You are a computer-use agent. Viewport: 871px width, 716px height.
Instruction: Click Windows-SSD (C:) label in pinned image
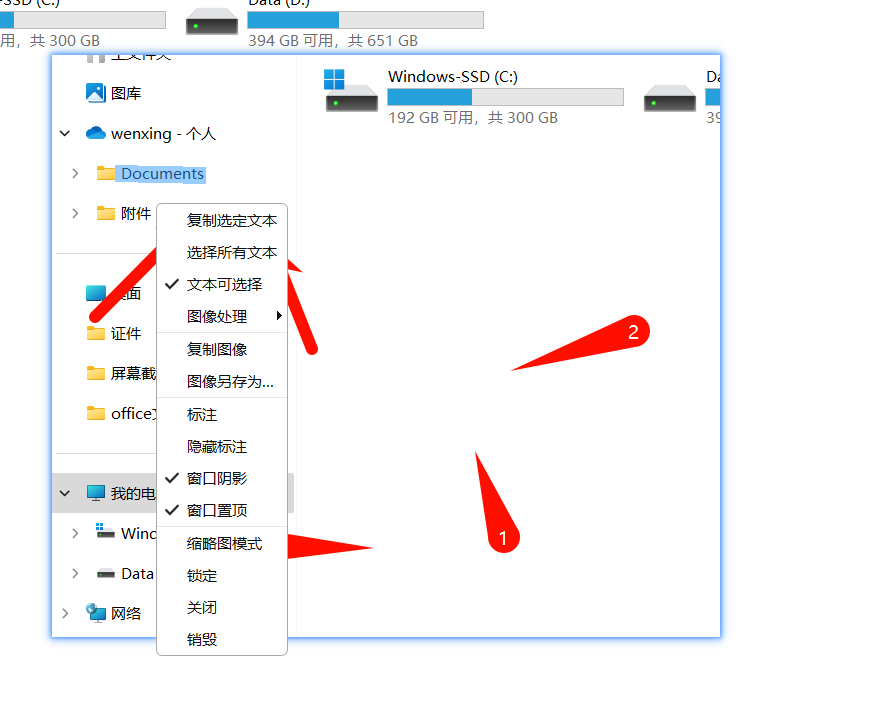pyautogui.click(x=453, y=77)
